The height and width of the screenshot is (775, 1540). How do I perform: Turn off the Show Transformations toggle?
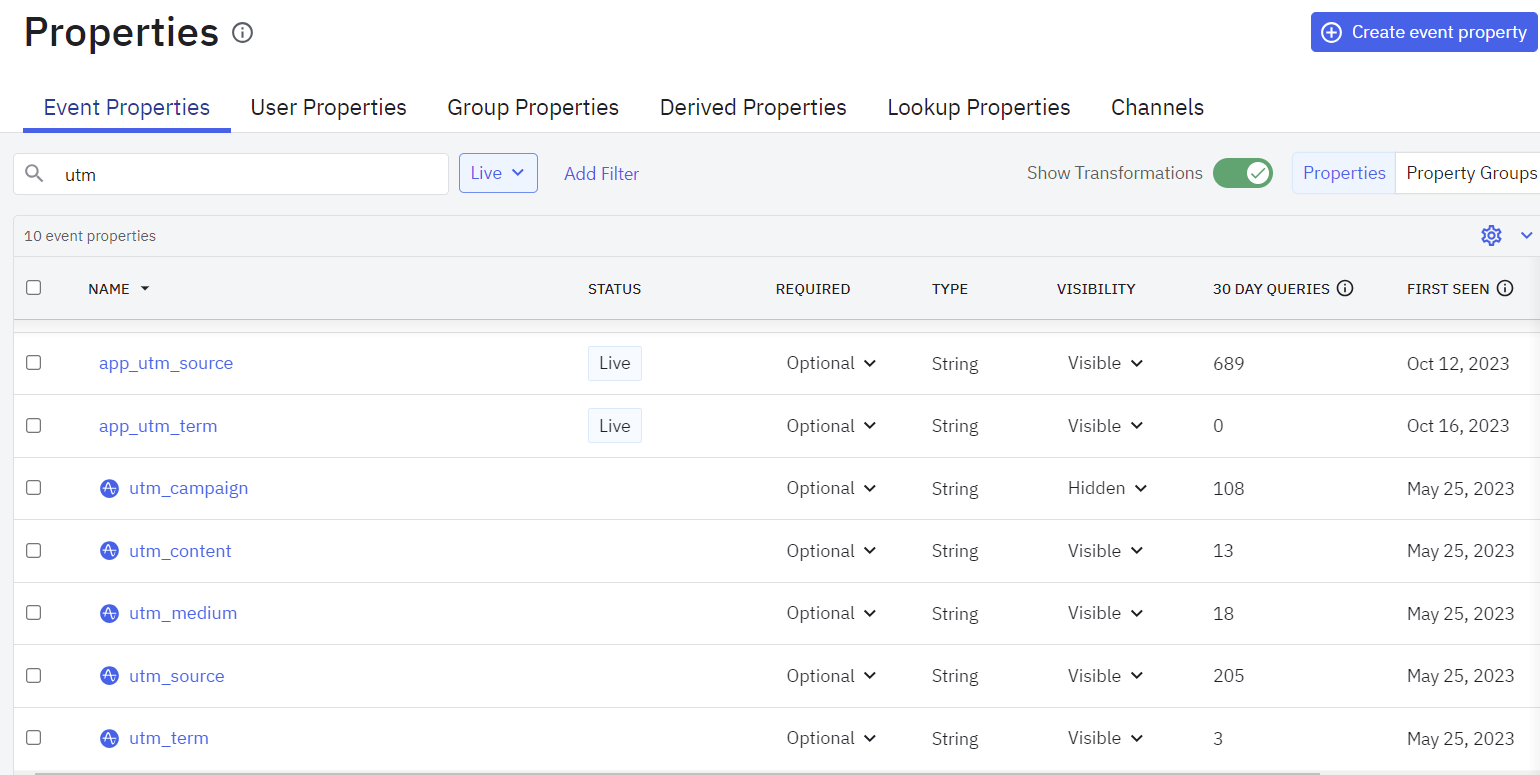pyautogui.click(x=1243, y=173)
